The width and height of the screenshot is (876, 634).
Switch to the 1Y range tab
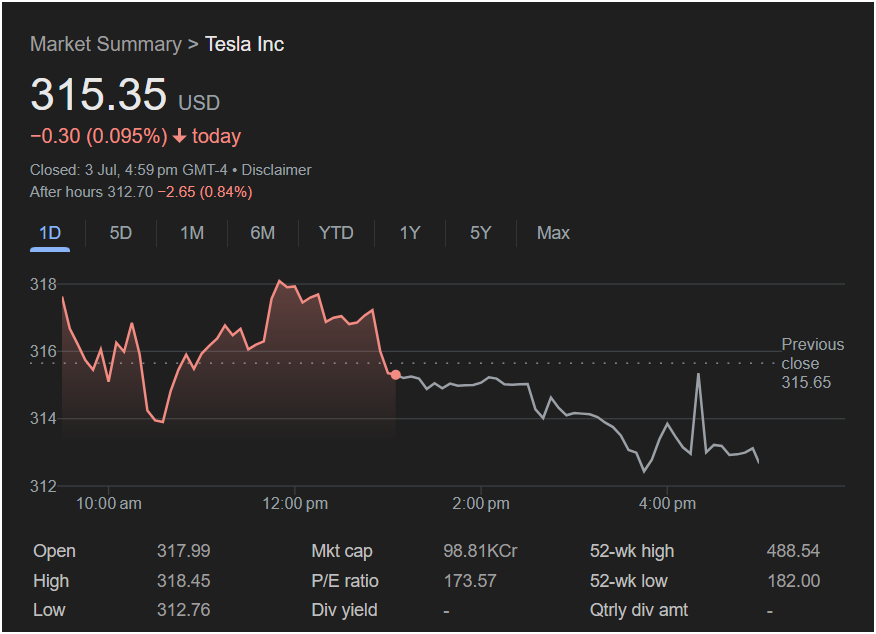click(410, 233)
